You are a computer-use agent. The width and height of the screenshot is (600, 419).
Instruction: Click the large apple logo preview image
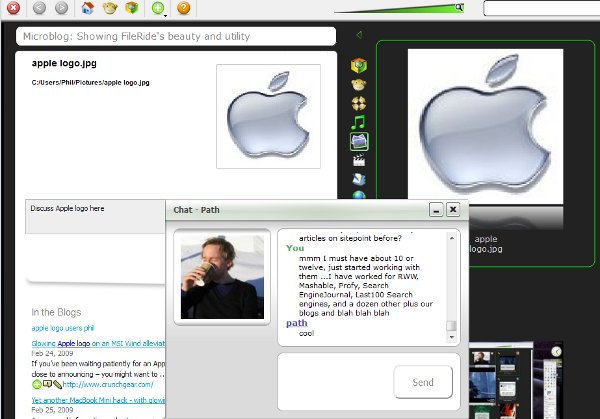[x=485, y=127]
